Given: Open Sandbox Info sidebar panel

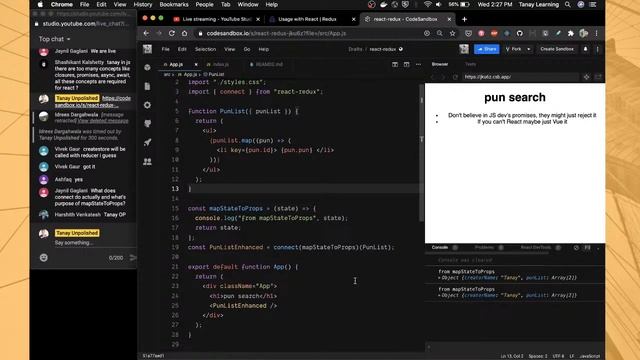Looking at the screenshot, I should (x=147, y=67).
